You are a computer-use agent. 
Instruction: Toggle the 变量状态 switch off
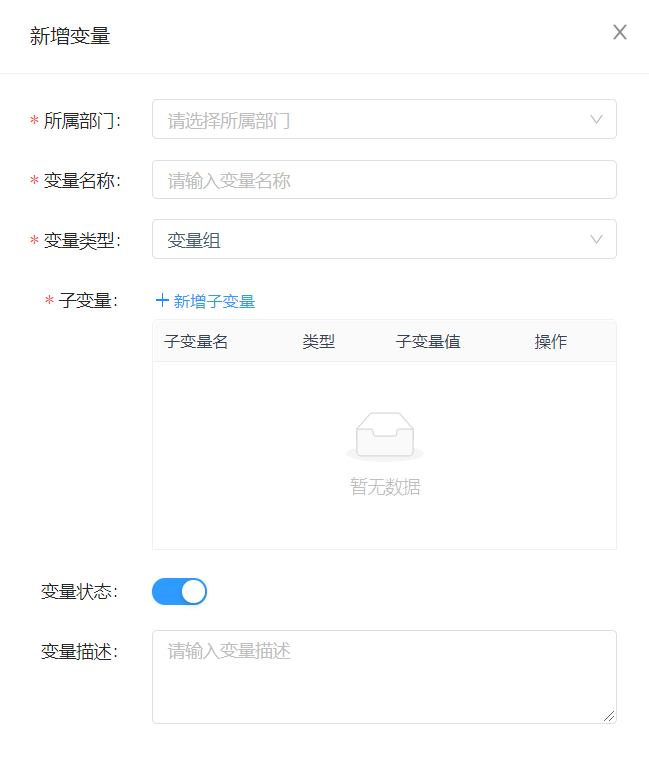click(x=179, y=591)
